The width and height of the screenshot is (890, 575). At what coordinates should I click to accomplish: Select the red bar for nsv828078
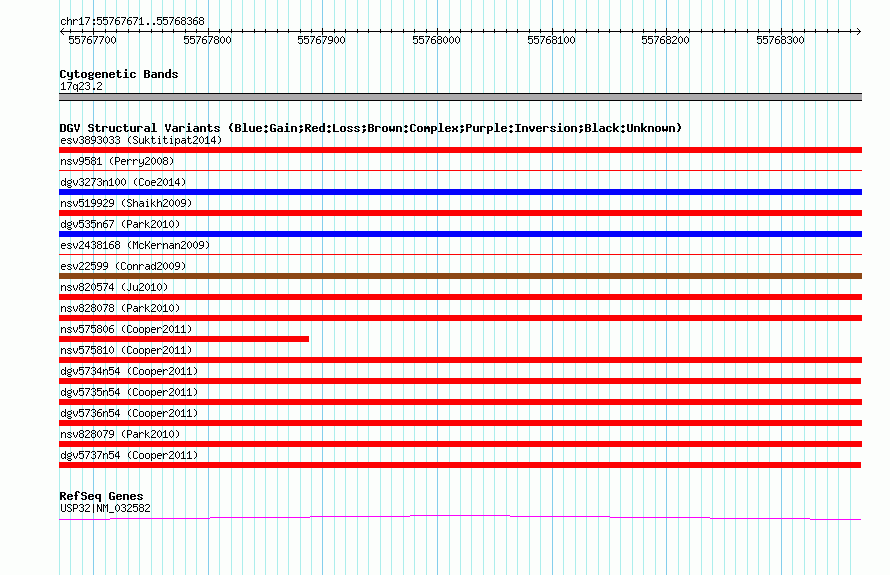pyautogui.click(x=460, y=318)
